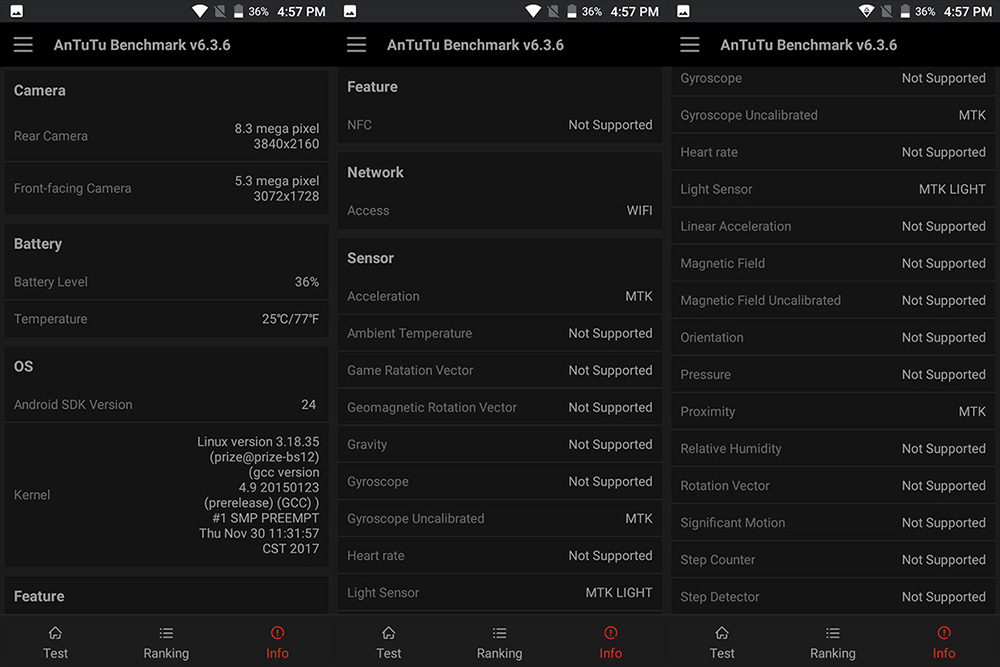Screen dimensions: 1000x667
Task: Tap Heart rate row in right screenshot
Action: point(833,152)
